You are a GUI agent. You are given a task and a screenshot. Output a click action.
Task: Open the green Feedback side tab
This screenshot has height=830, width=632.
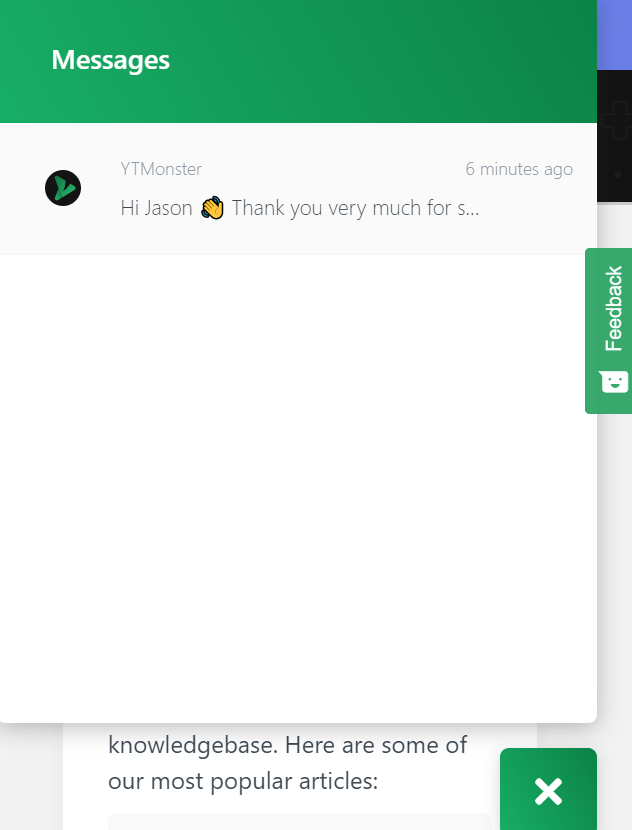(609, 331)
